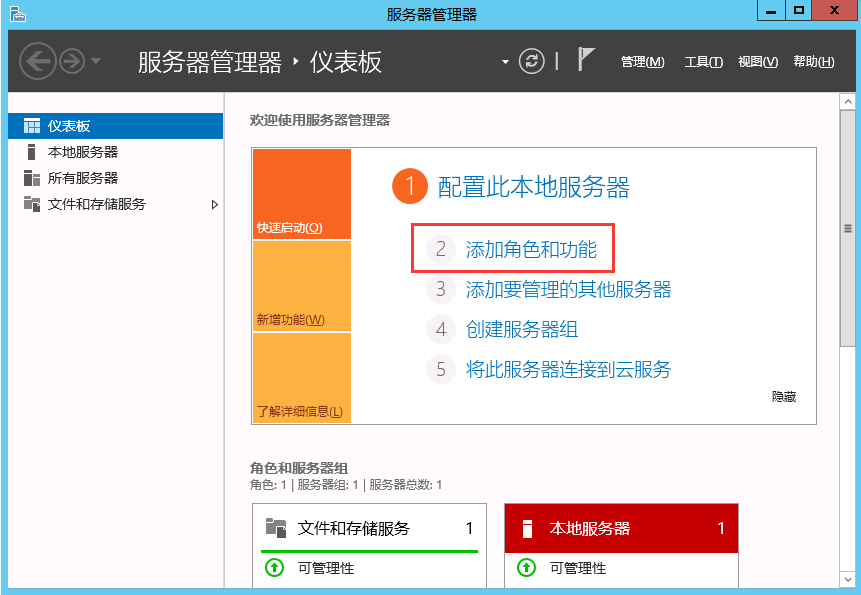The height and width of the screenshot is (595, 861).
Task: Open the 工具(T) menu
Action: tap(703, 62)
